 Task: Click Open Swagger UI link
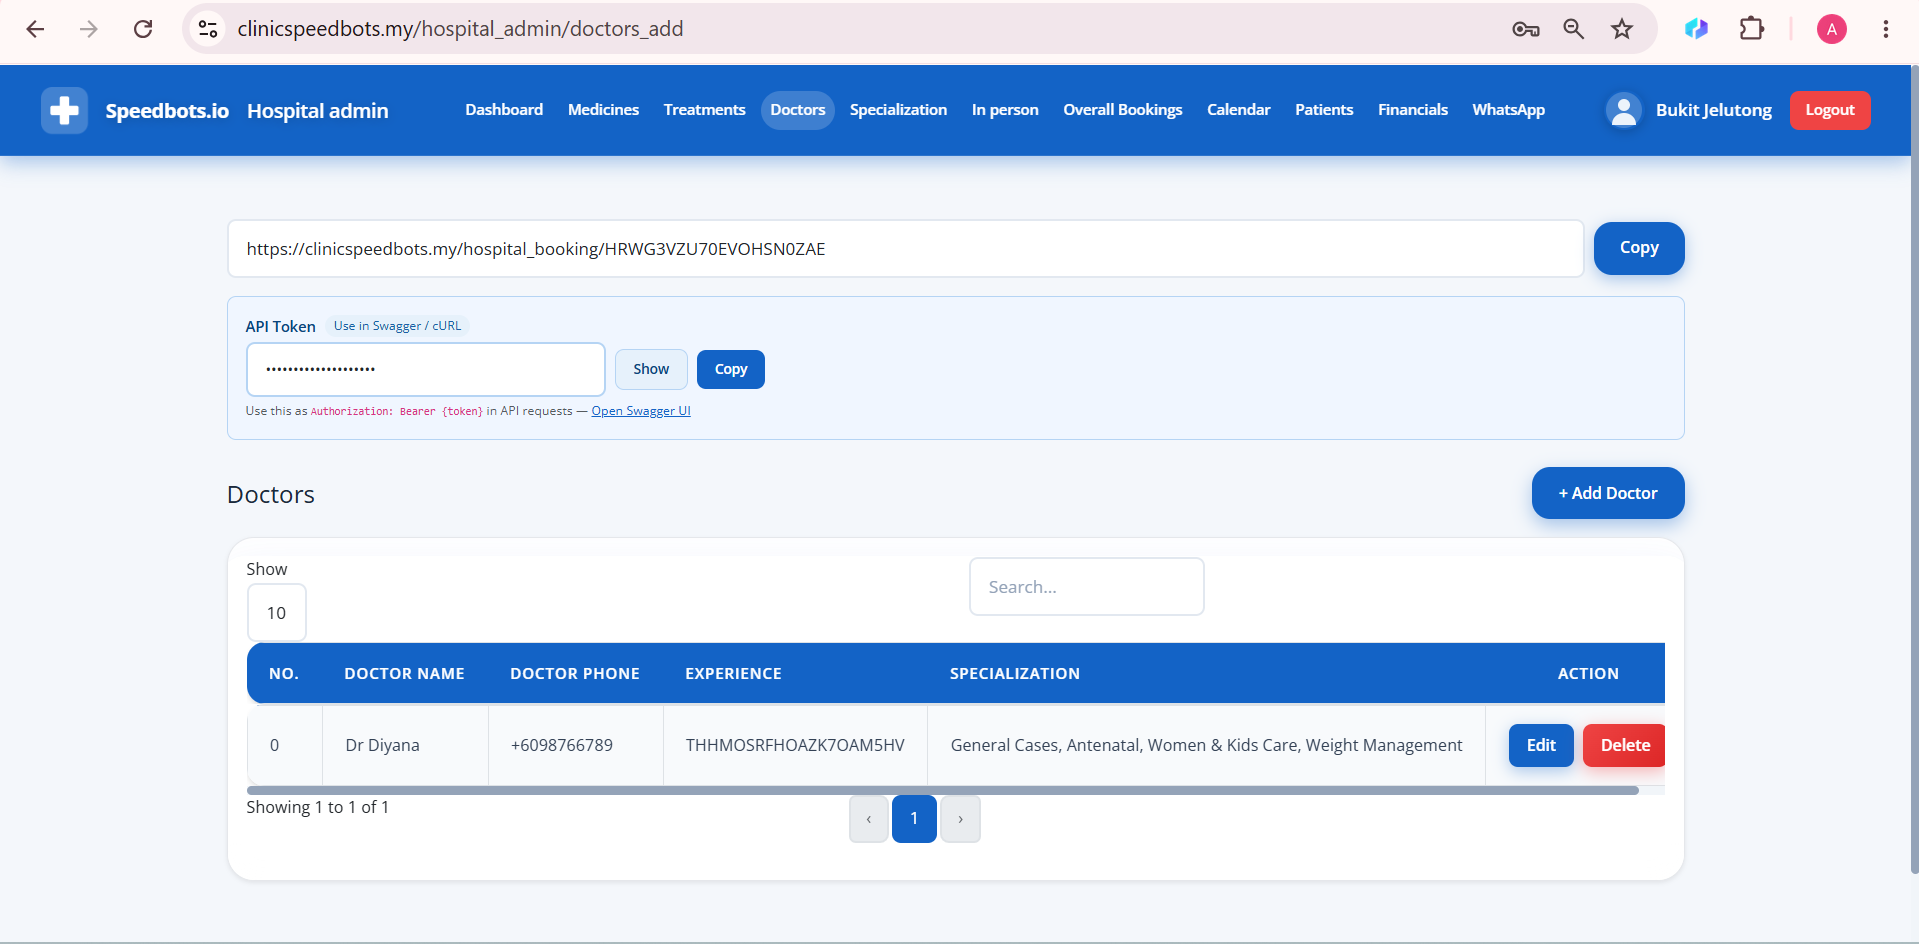[641, 411]
